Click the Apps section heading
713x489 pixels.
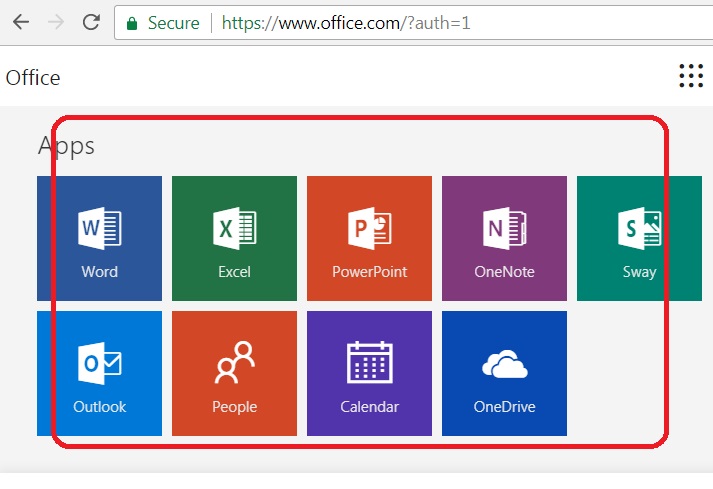coord(66,146)
